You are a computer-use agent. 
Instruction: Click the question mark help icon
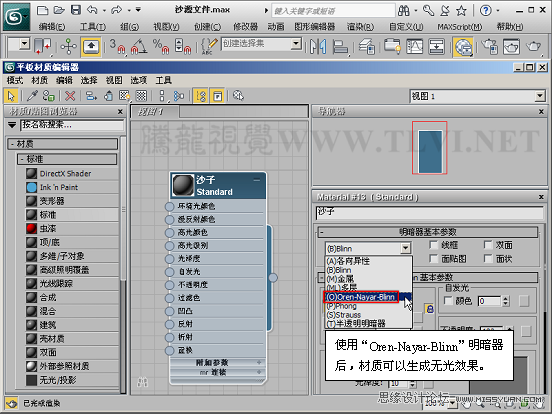[x=485, y=11]
